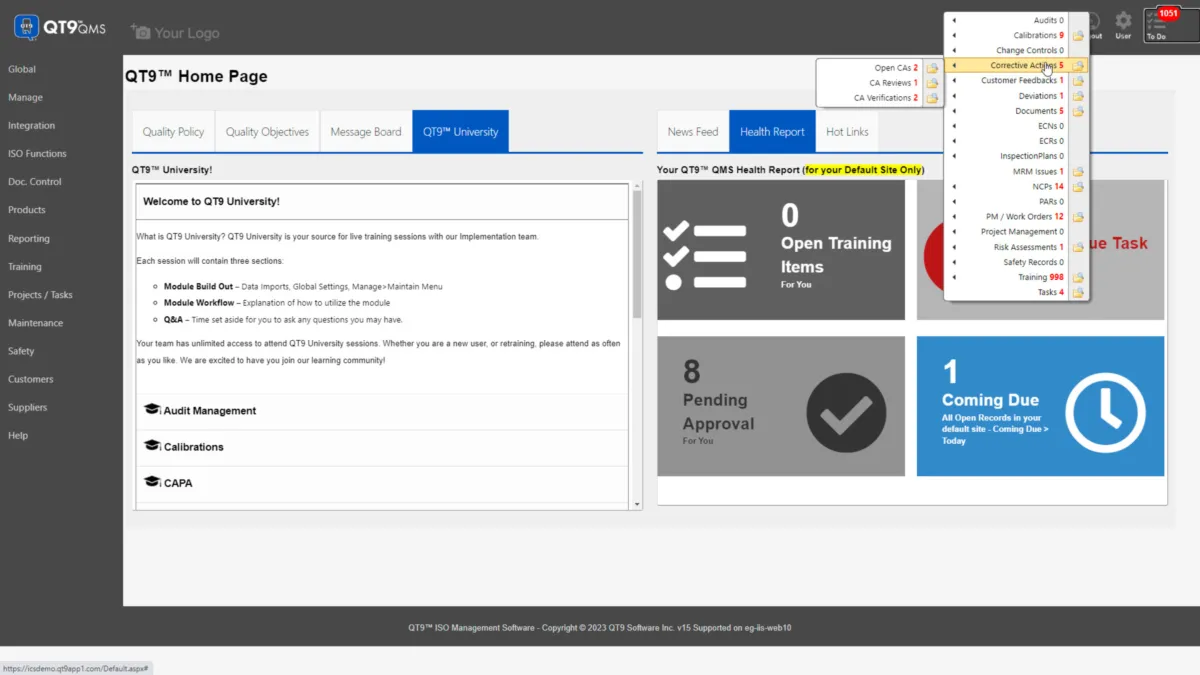
Task: Open the Doc. Control sidebar menu
Action: click(35, 182)
